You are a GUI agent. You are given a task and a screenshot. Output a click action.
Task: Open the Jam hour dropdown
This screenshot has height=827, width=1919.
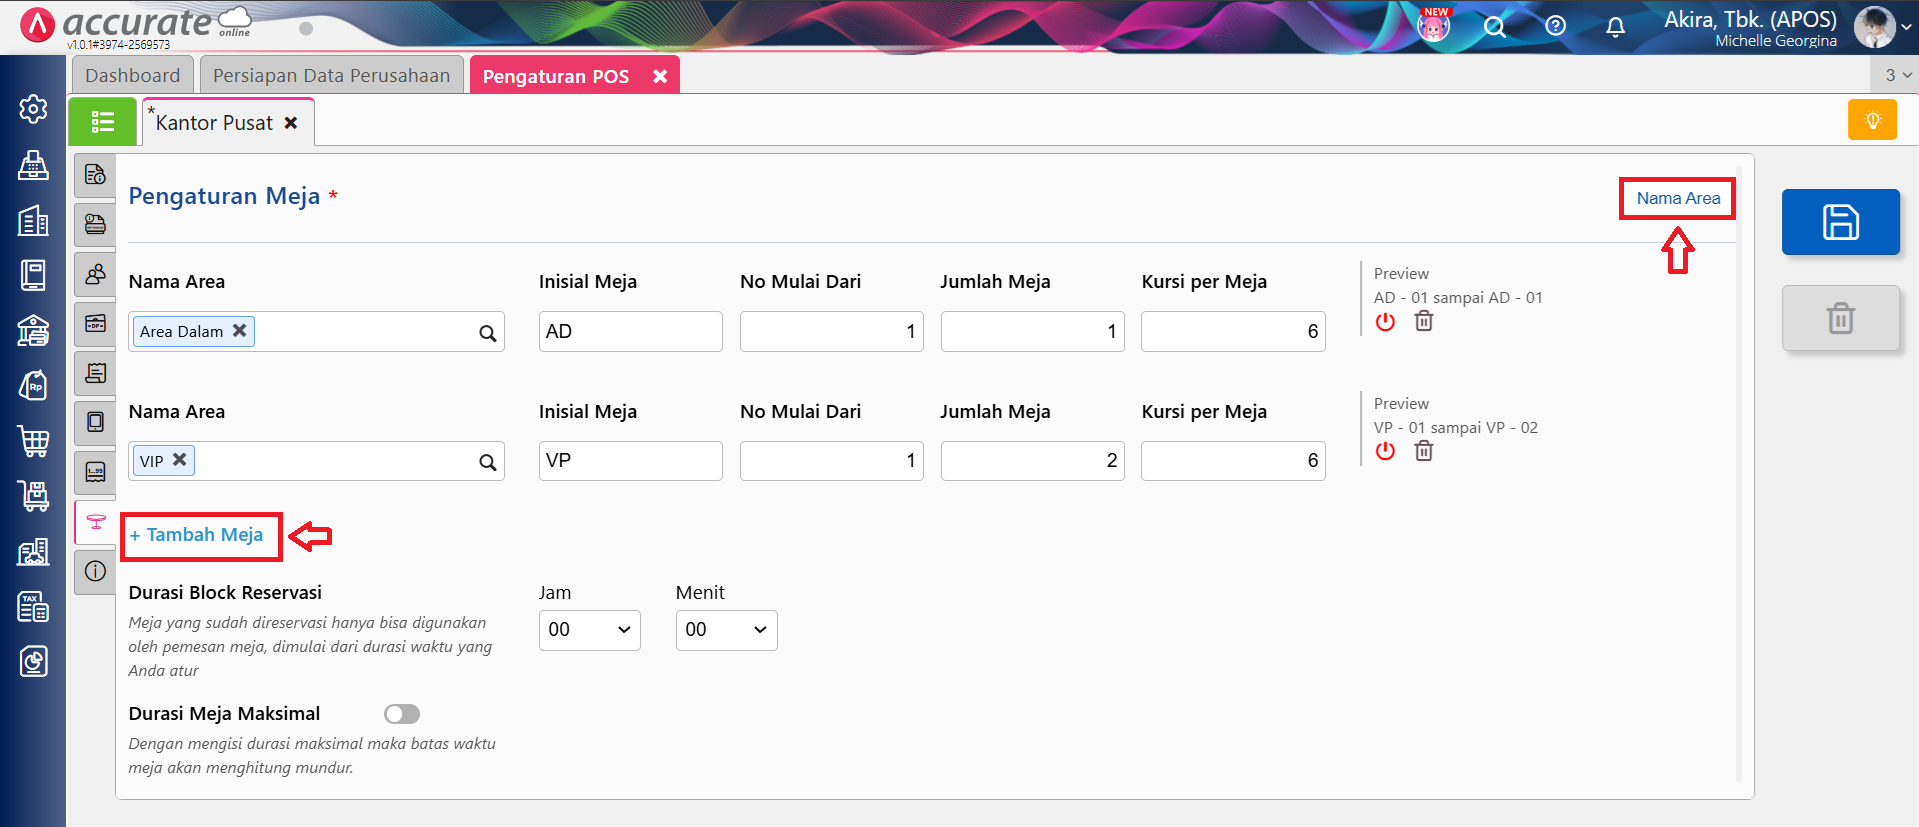(x=589, y=630)
